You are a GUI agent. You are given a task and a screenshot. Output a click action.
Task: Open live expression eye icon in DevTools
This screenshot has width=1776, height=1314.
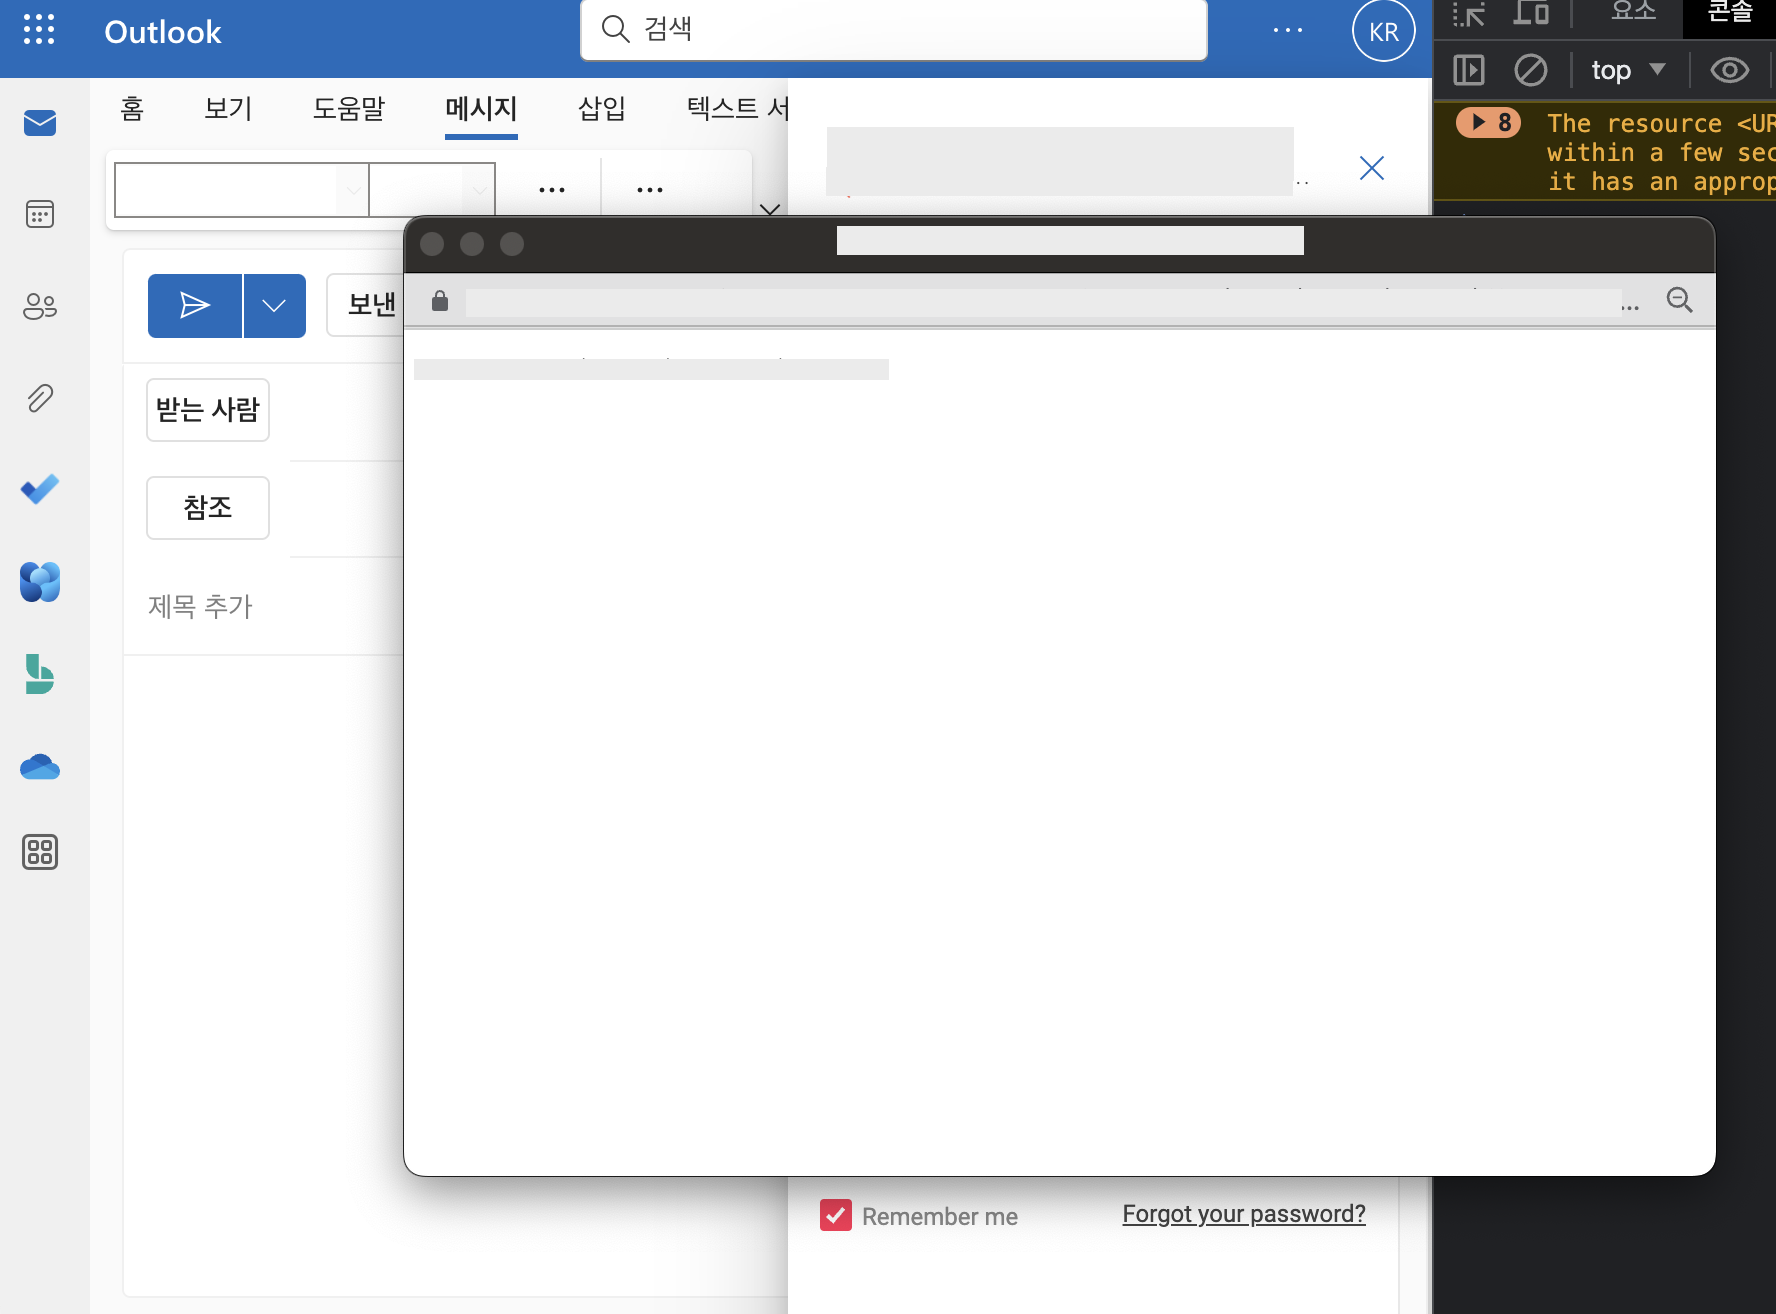click(1730, 70)
